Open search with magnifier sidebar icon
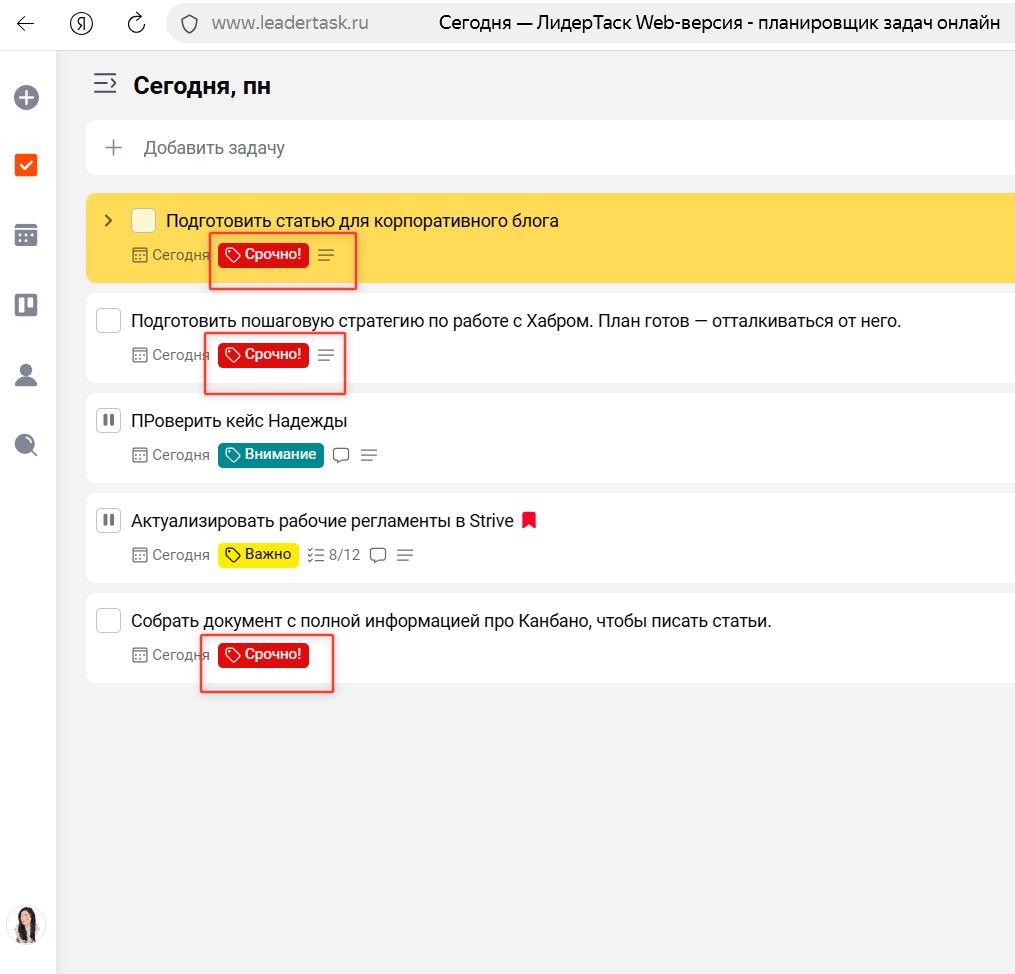The width and height of the screenshot is (1015, 974). [26, 445]
